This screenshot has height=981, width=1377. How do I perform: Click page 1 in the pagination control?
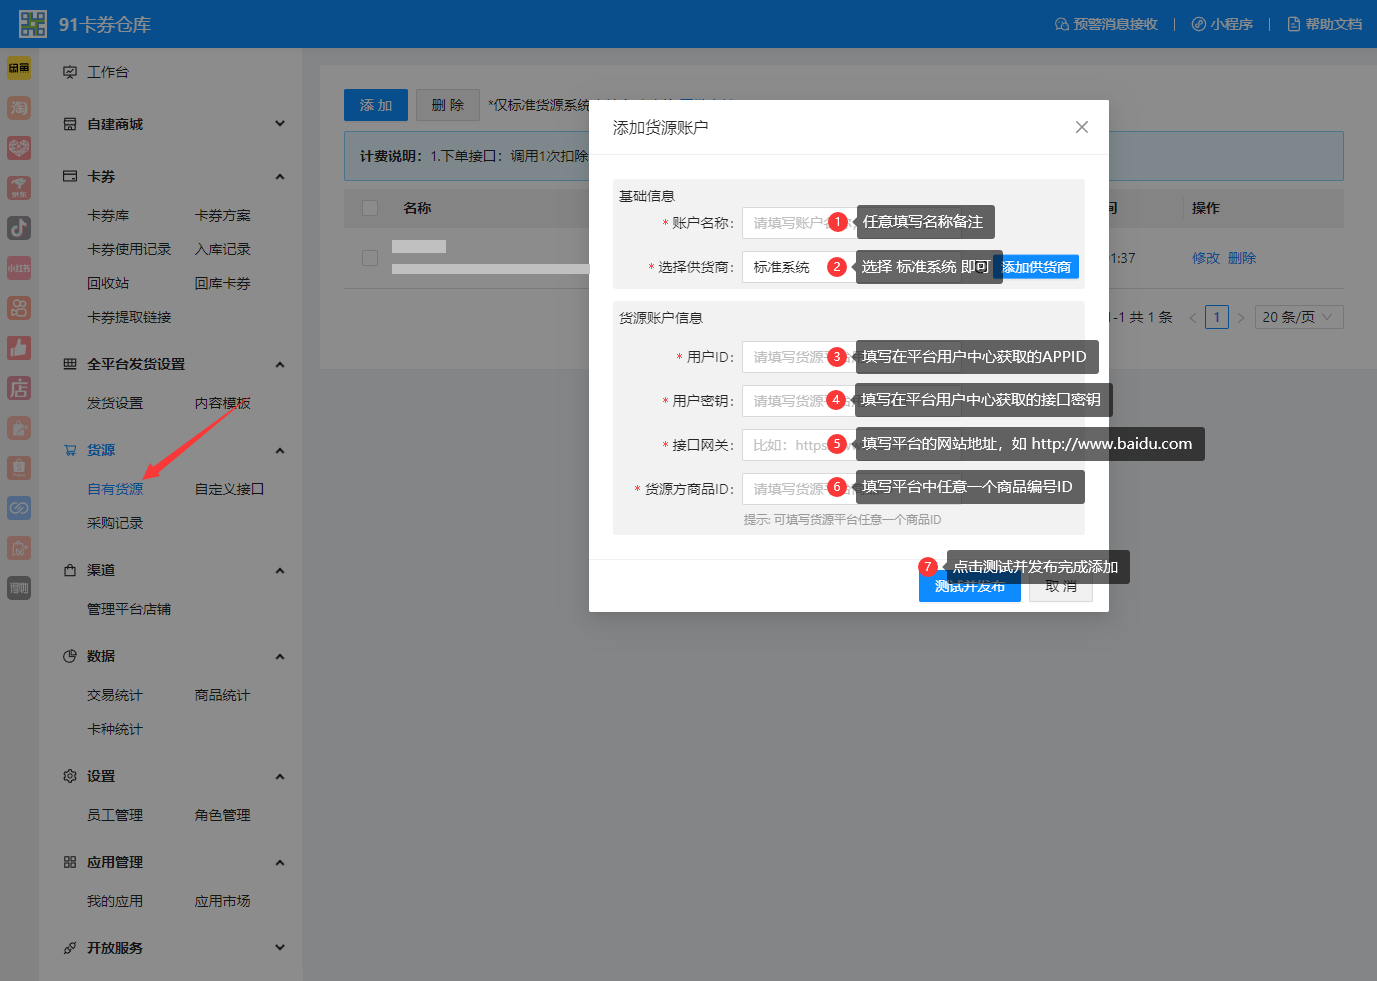point(1216,316)
